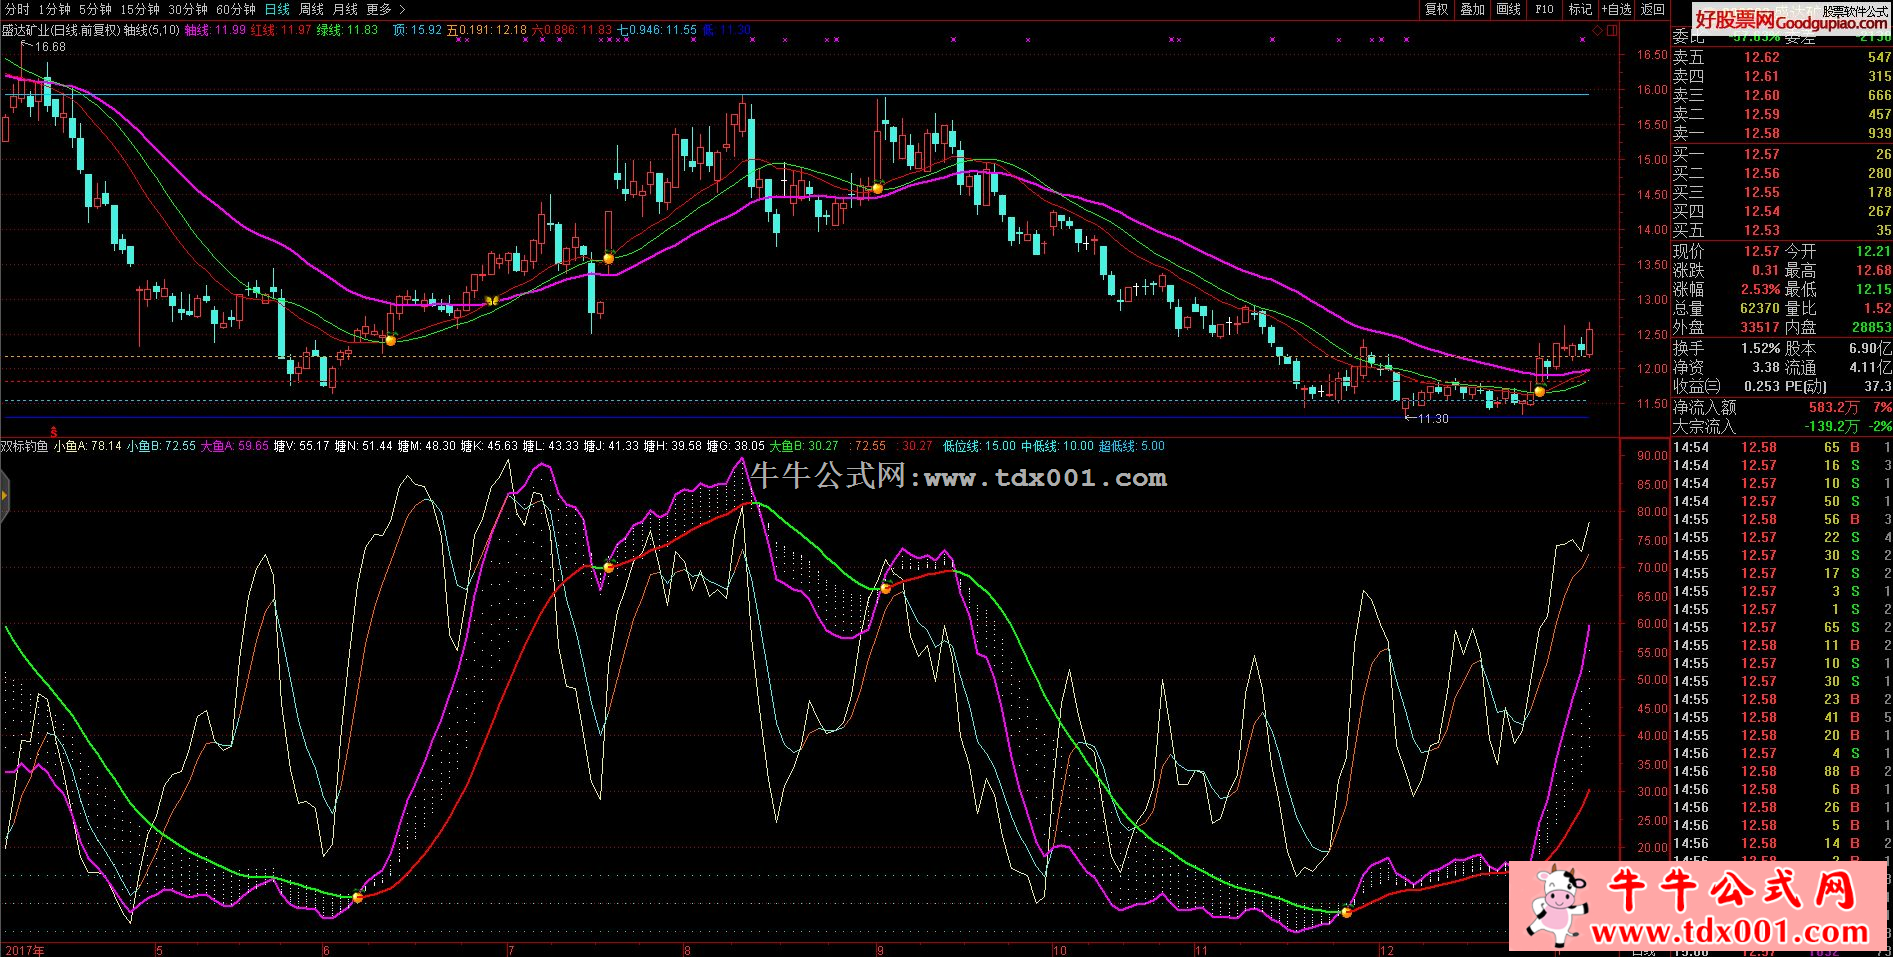Click the 买五 12.53 bid row
1893x957 pixels.
click(x=1782, y=230)
